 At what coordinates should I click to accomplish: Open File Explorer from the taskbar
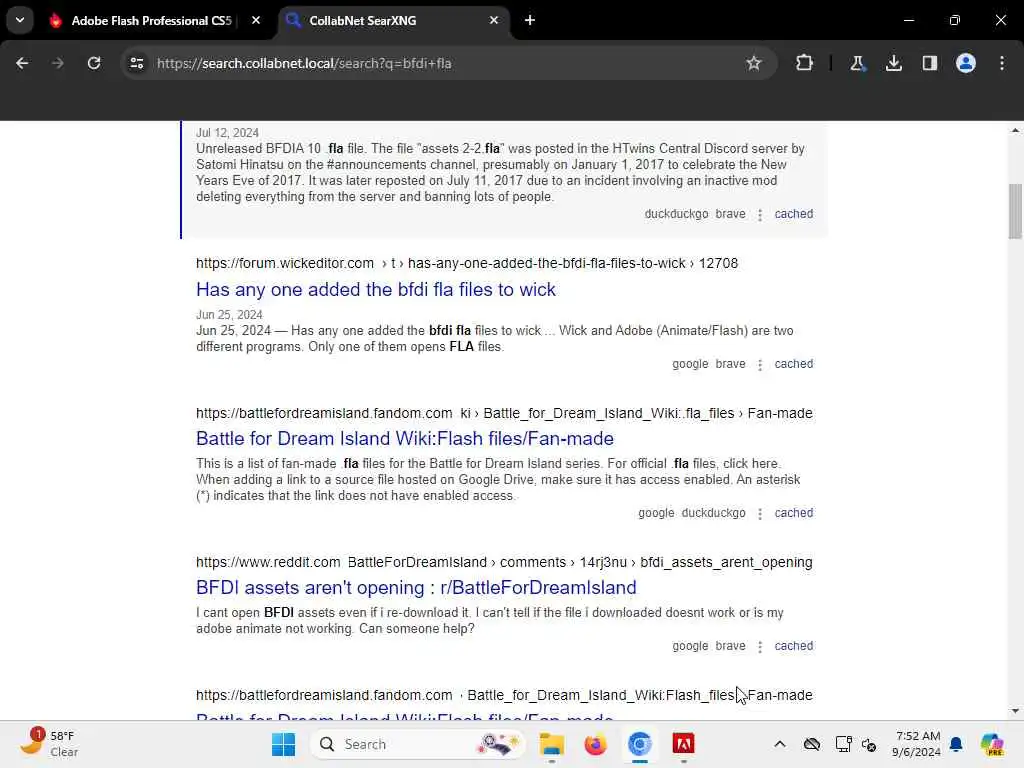[x=551, y=744]
